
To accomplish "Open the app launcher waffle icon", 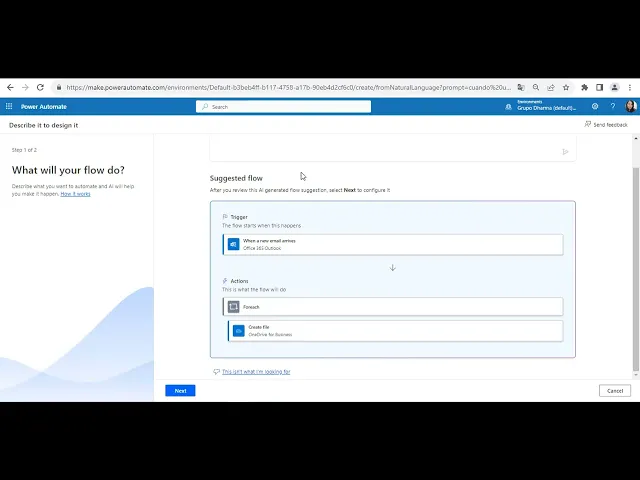I will (x=9, y=107).
